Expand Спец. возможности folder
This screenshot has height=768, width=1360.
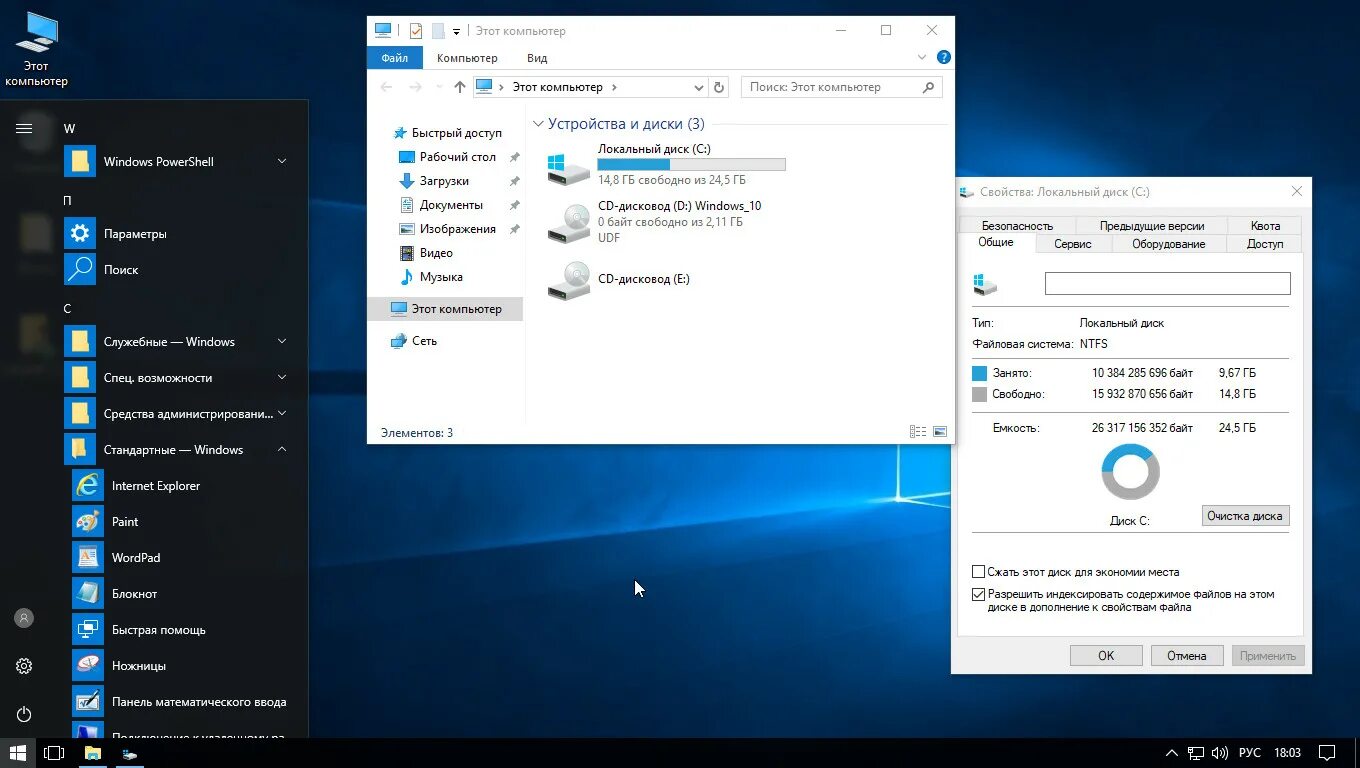click(180, 377)
